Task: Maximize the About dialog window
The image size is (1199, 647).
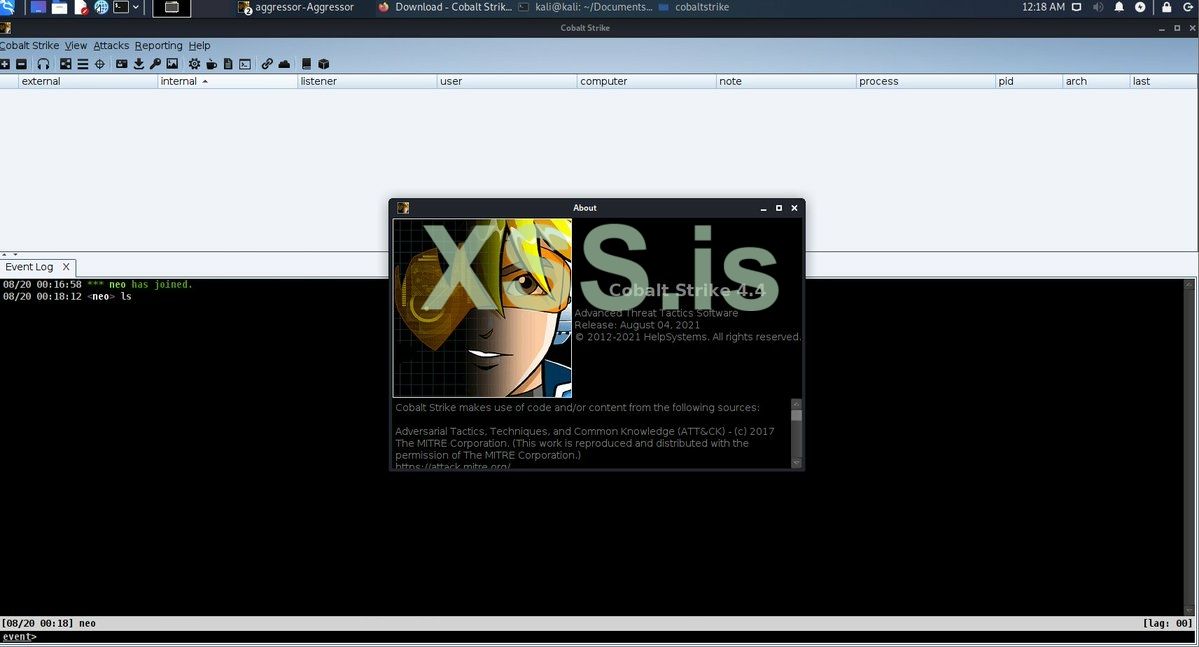Action: [779, 208]
